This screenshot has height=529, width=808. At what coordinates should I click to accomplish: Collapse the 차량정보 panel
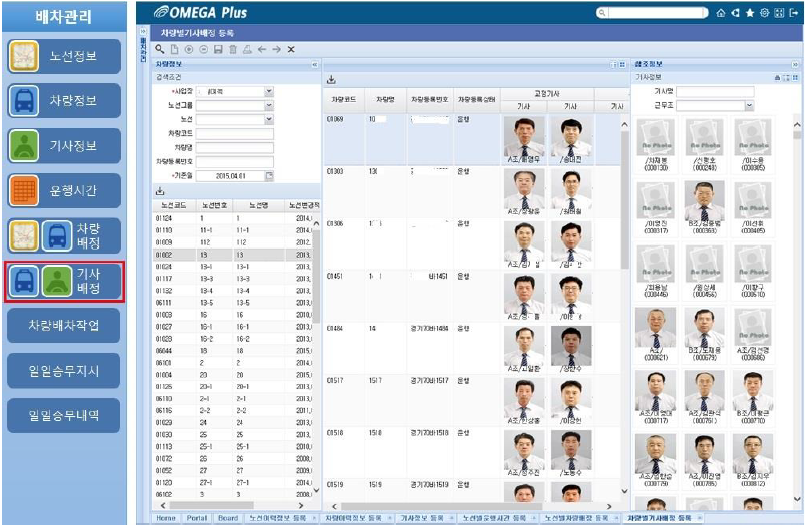tap(315, 64)
